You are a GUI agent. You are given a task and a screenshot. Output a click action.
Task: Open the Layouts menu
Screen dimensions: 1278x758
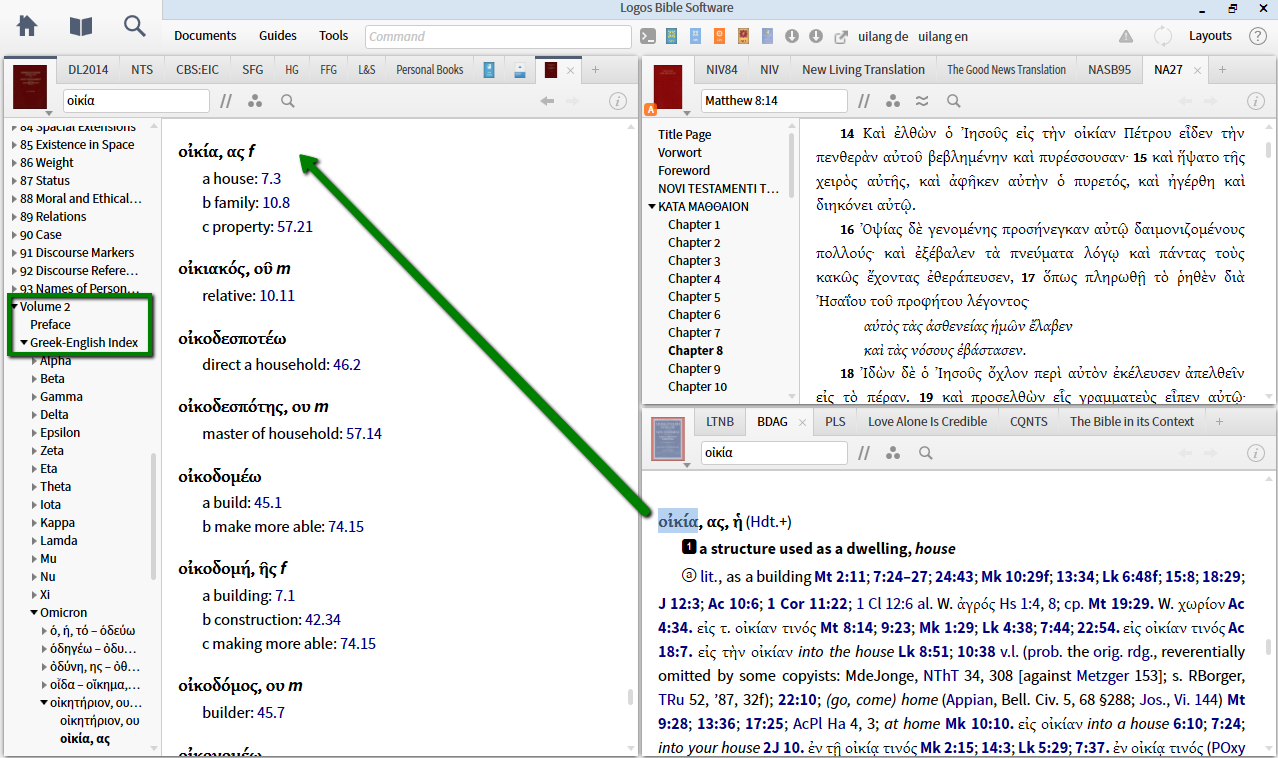tap(1210, 36)
